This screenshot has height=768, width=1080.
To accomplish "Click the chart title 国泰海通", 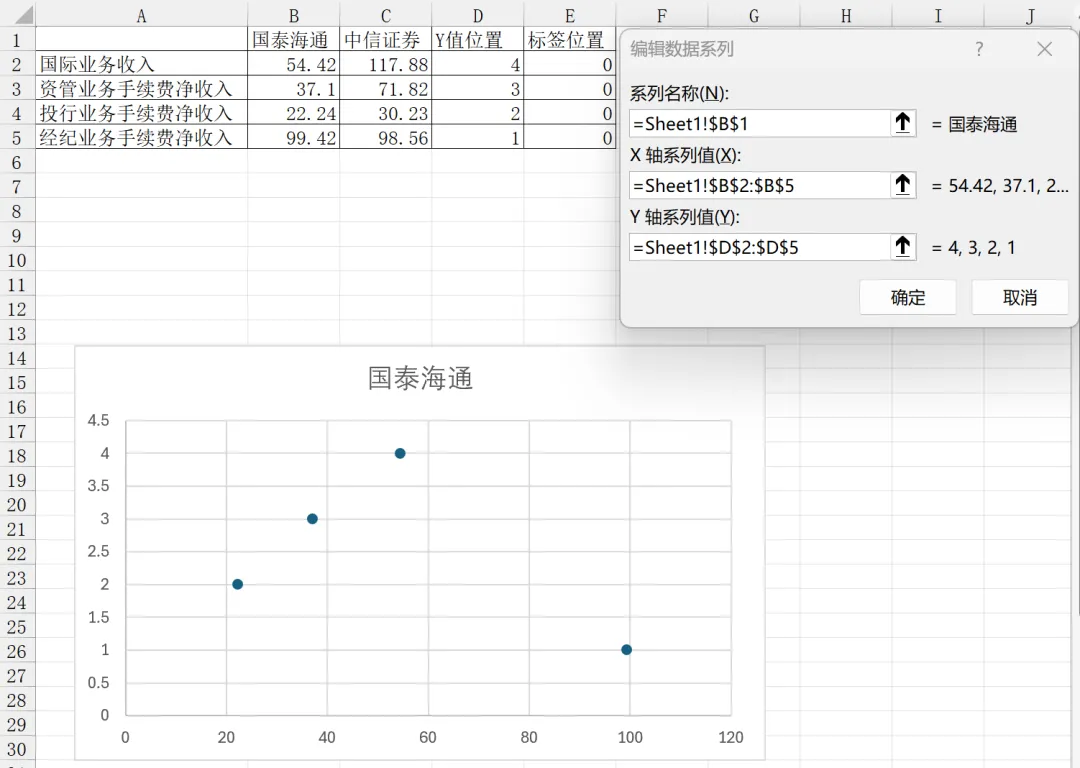I will coord(420,378).
